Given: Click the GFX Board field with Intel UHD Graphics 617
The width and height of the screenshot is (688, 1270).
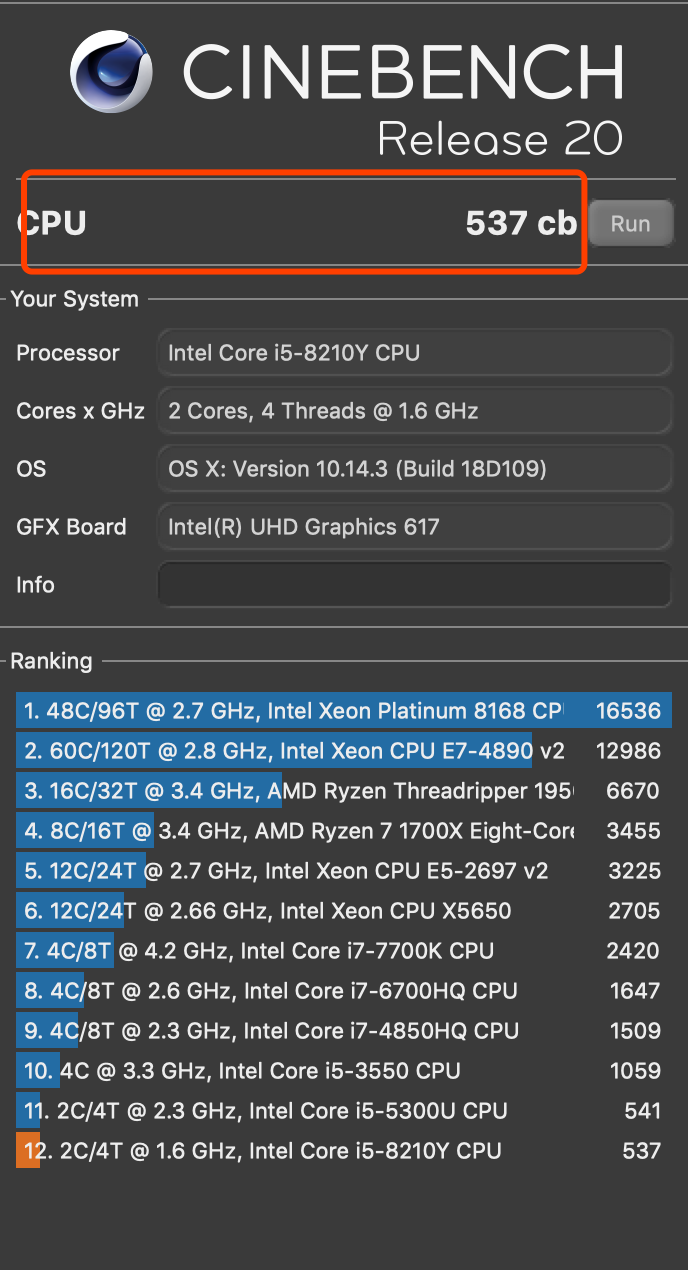Looking at the screenshot, I should click(414, 526).
